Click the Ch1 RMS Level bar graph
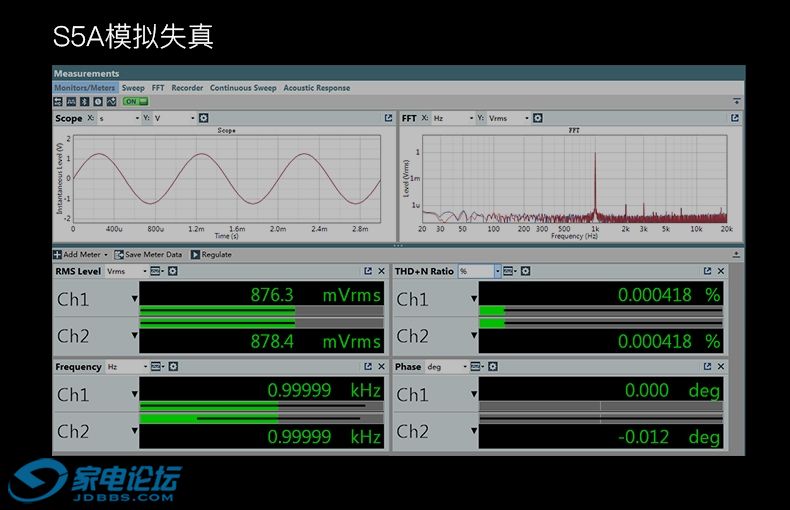This screenshot has height=510, width=790. [x=260, y=311]
